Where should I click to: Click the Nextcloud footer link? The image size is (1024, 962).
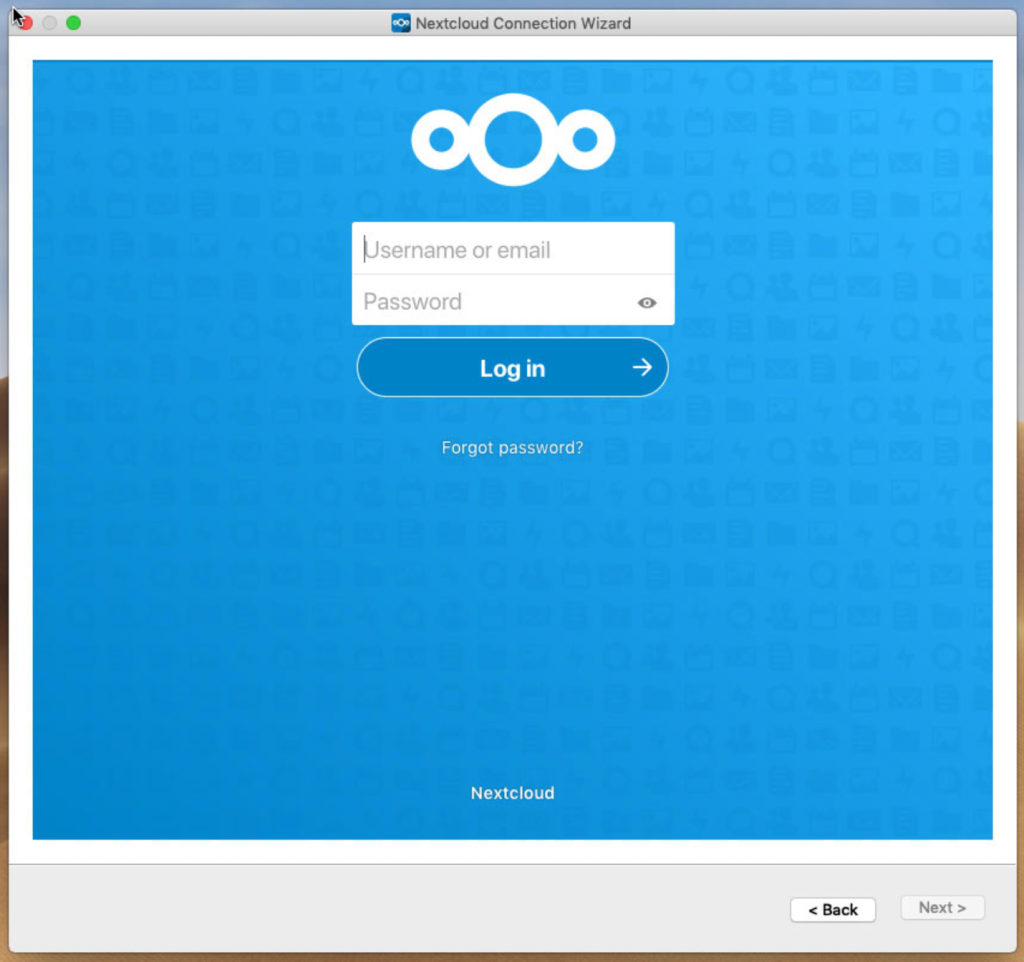click(x=512, y=793)
